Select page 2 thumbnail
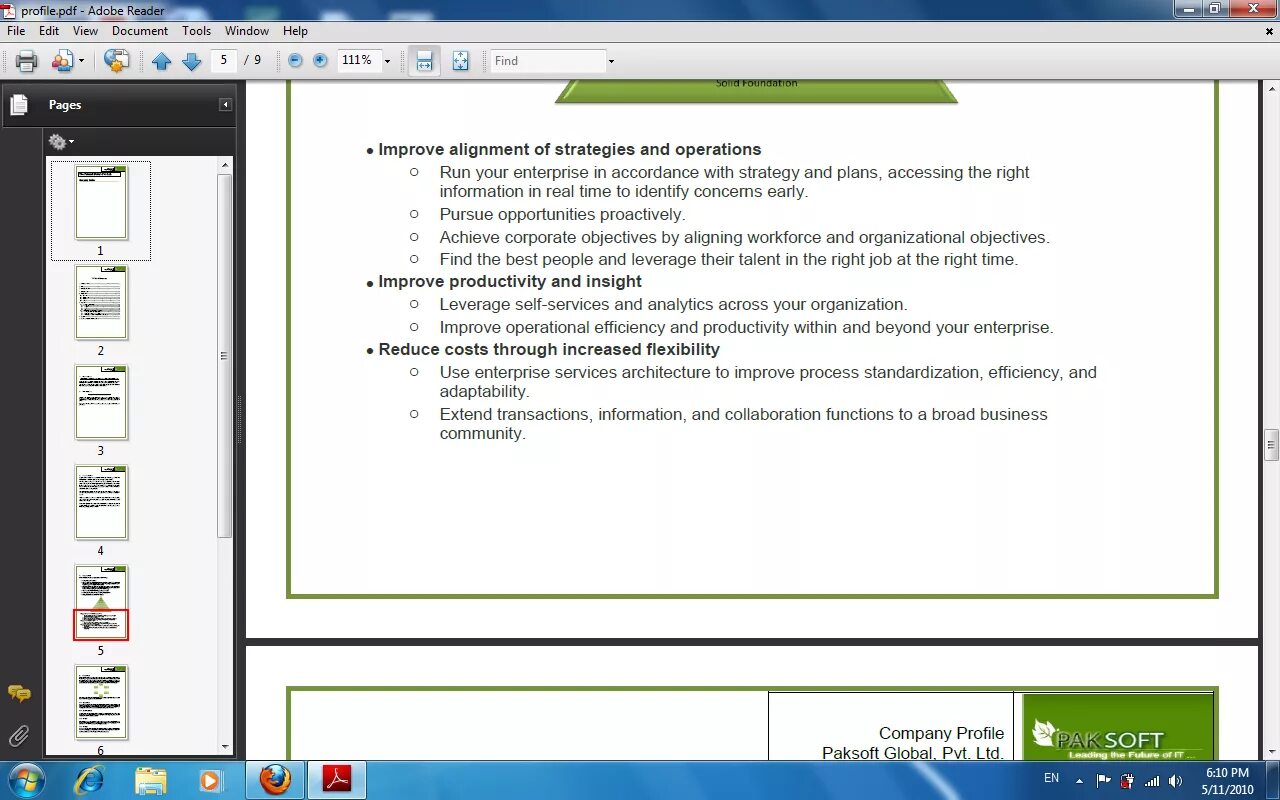 (x=101, y=303)
